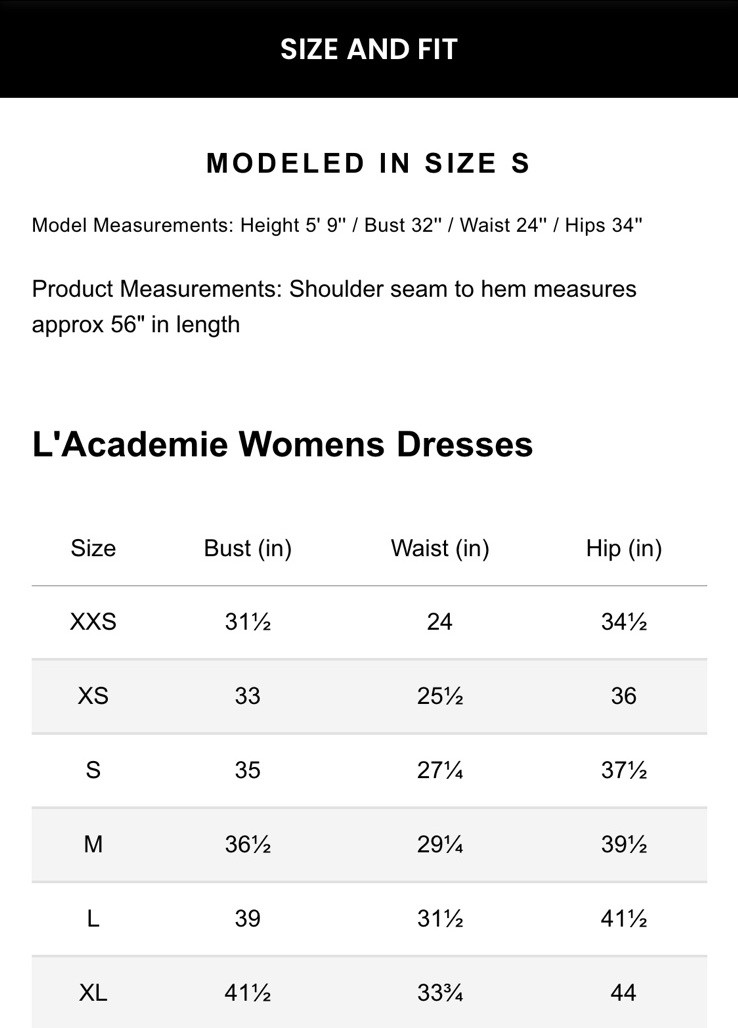Select the XXS size row label

(93, 622)
